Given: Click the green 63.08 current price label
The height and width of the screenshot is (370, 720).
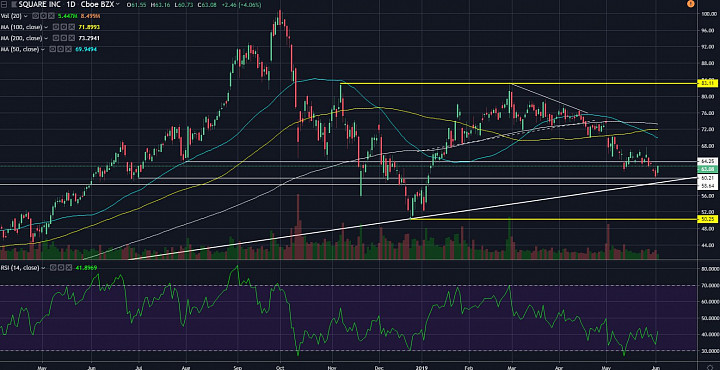Looking at the screenshot, I should 707,168.
